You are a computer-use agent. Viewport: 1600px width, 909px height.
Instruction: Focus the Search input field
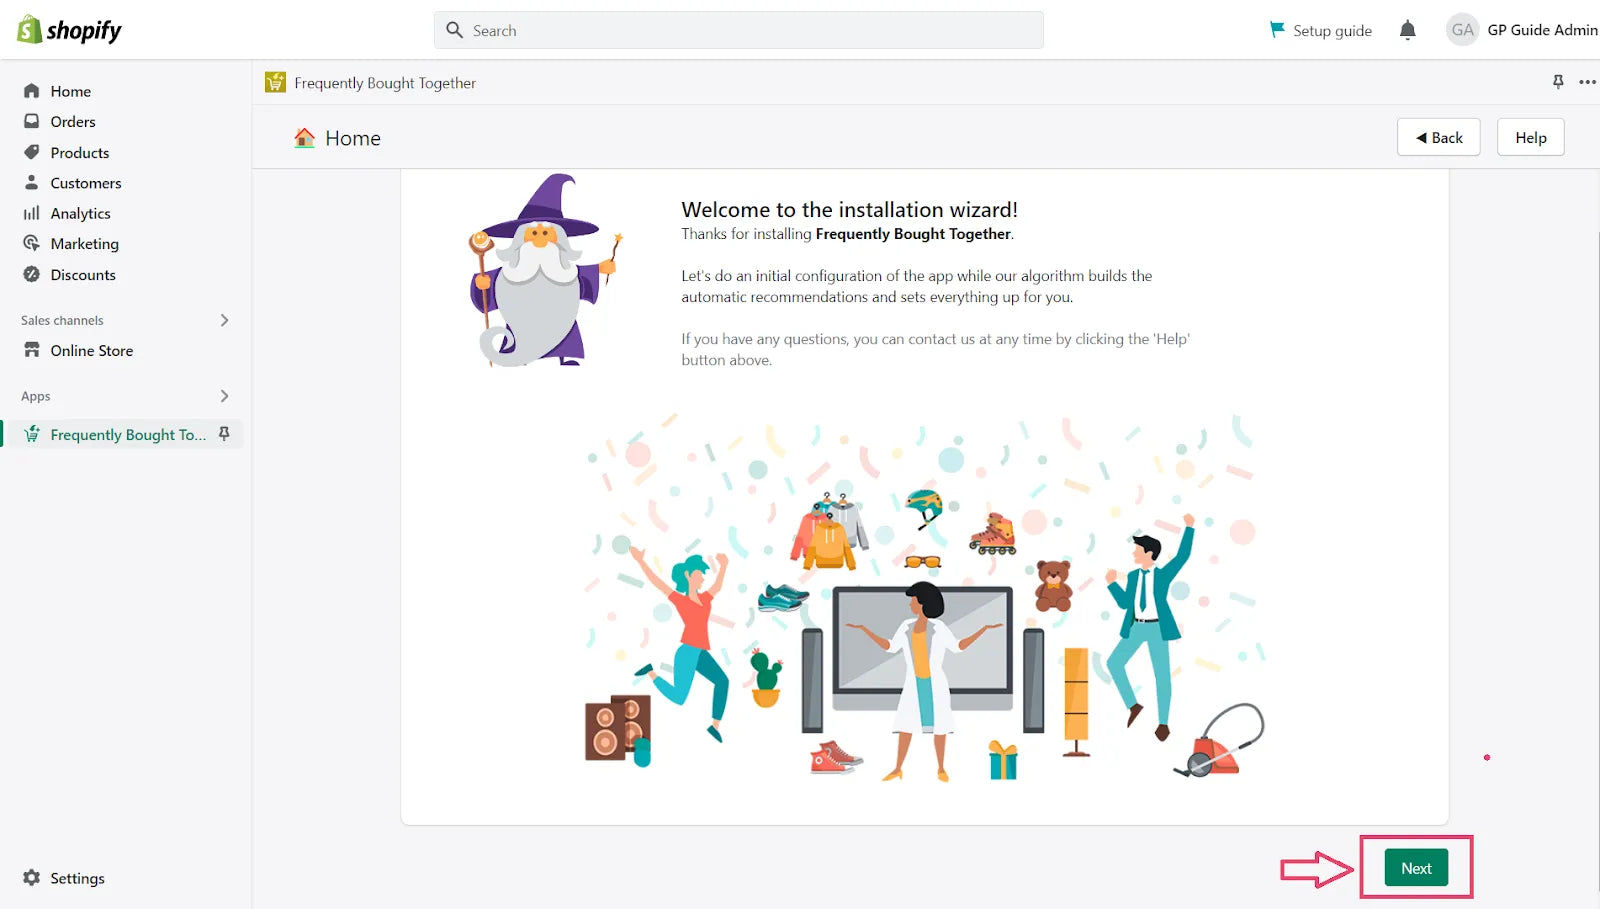[739, 30]
